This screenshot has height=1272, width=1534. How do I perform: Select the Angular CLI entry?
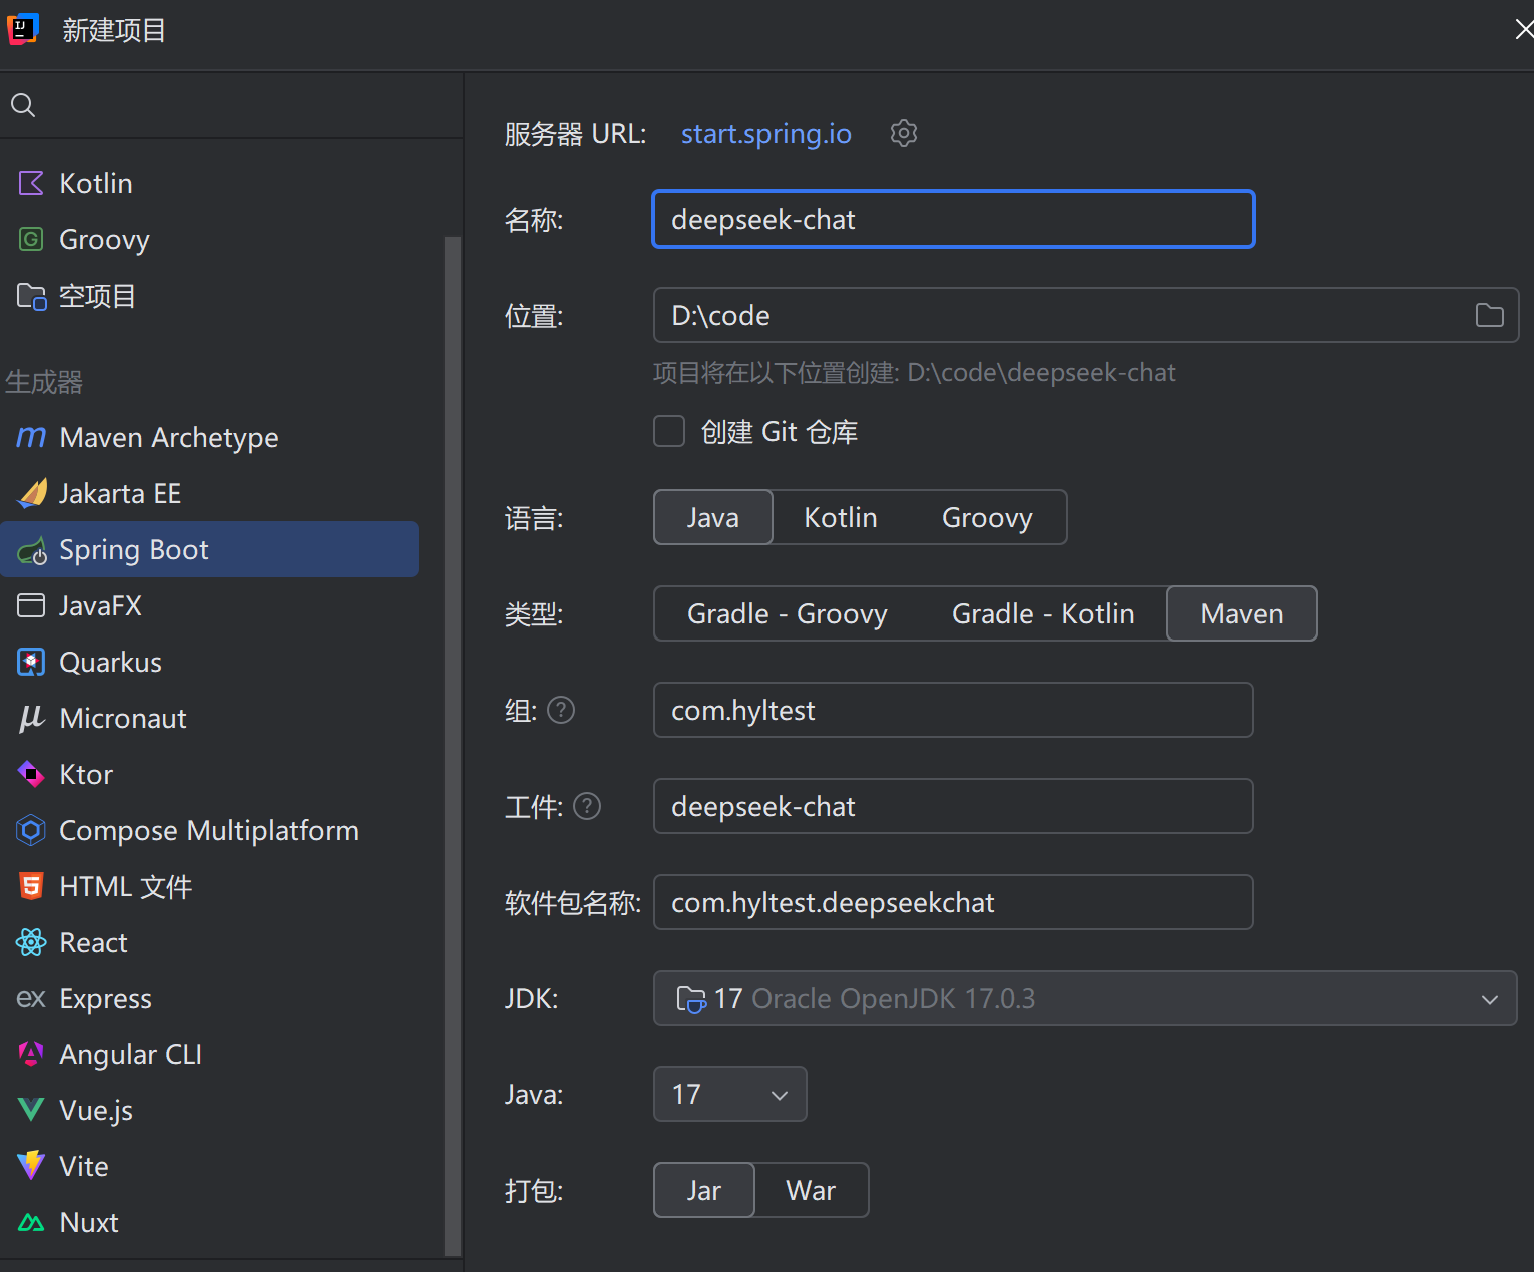[x=210, y=1054]
